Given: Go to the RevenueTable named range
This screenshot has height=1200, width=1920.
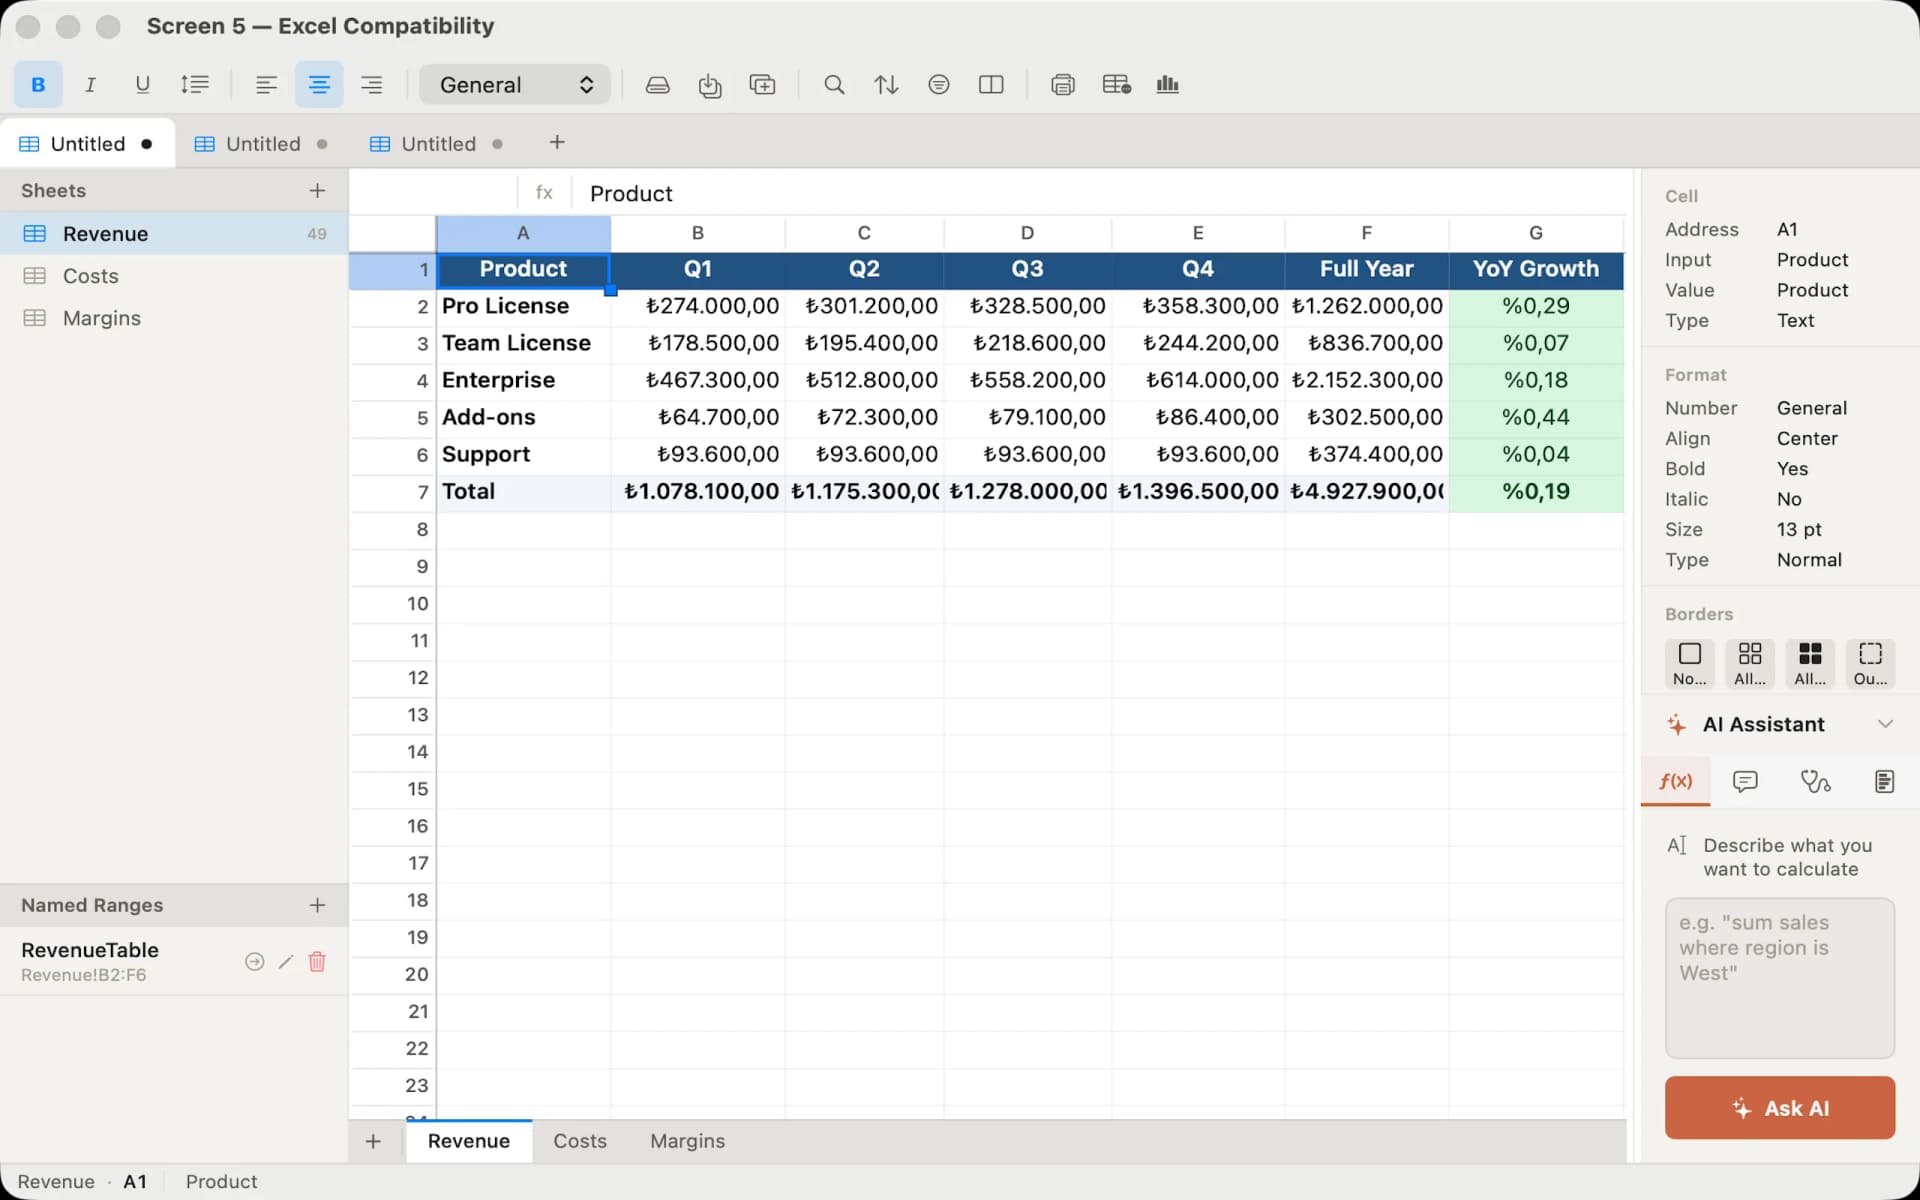Looking at the screenshot, I should pos(255,961).
